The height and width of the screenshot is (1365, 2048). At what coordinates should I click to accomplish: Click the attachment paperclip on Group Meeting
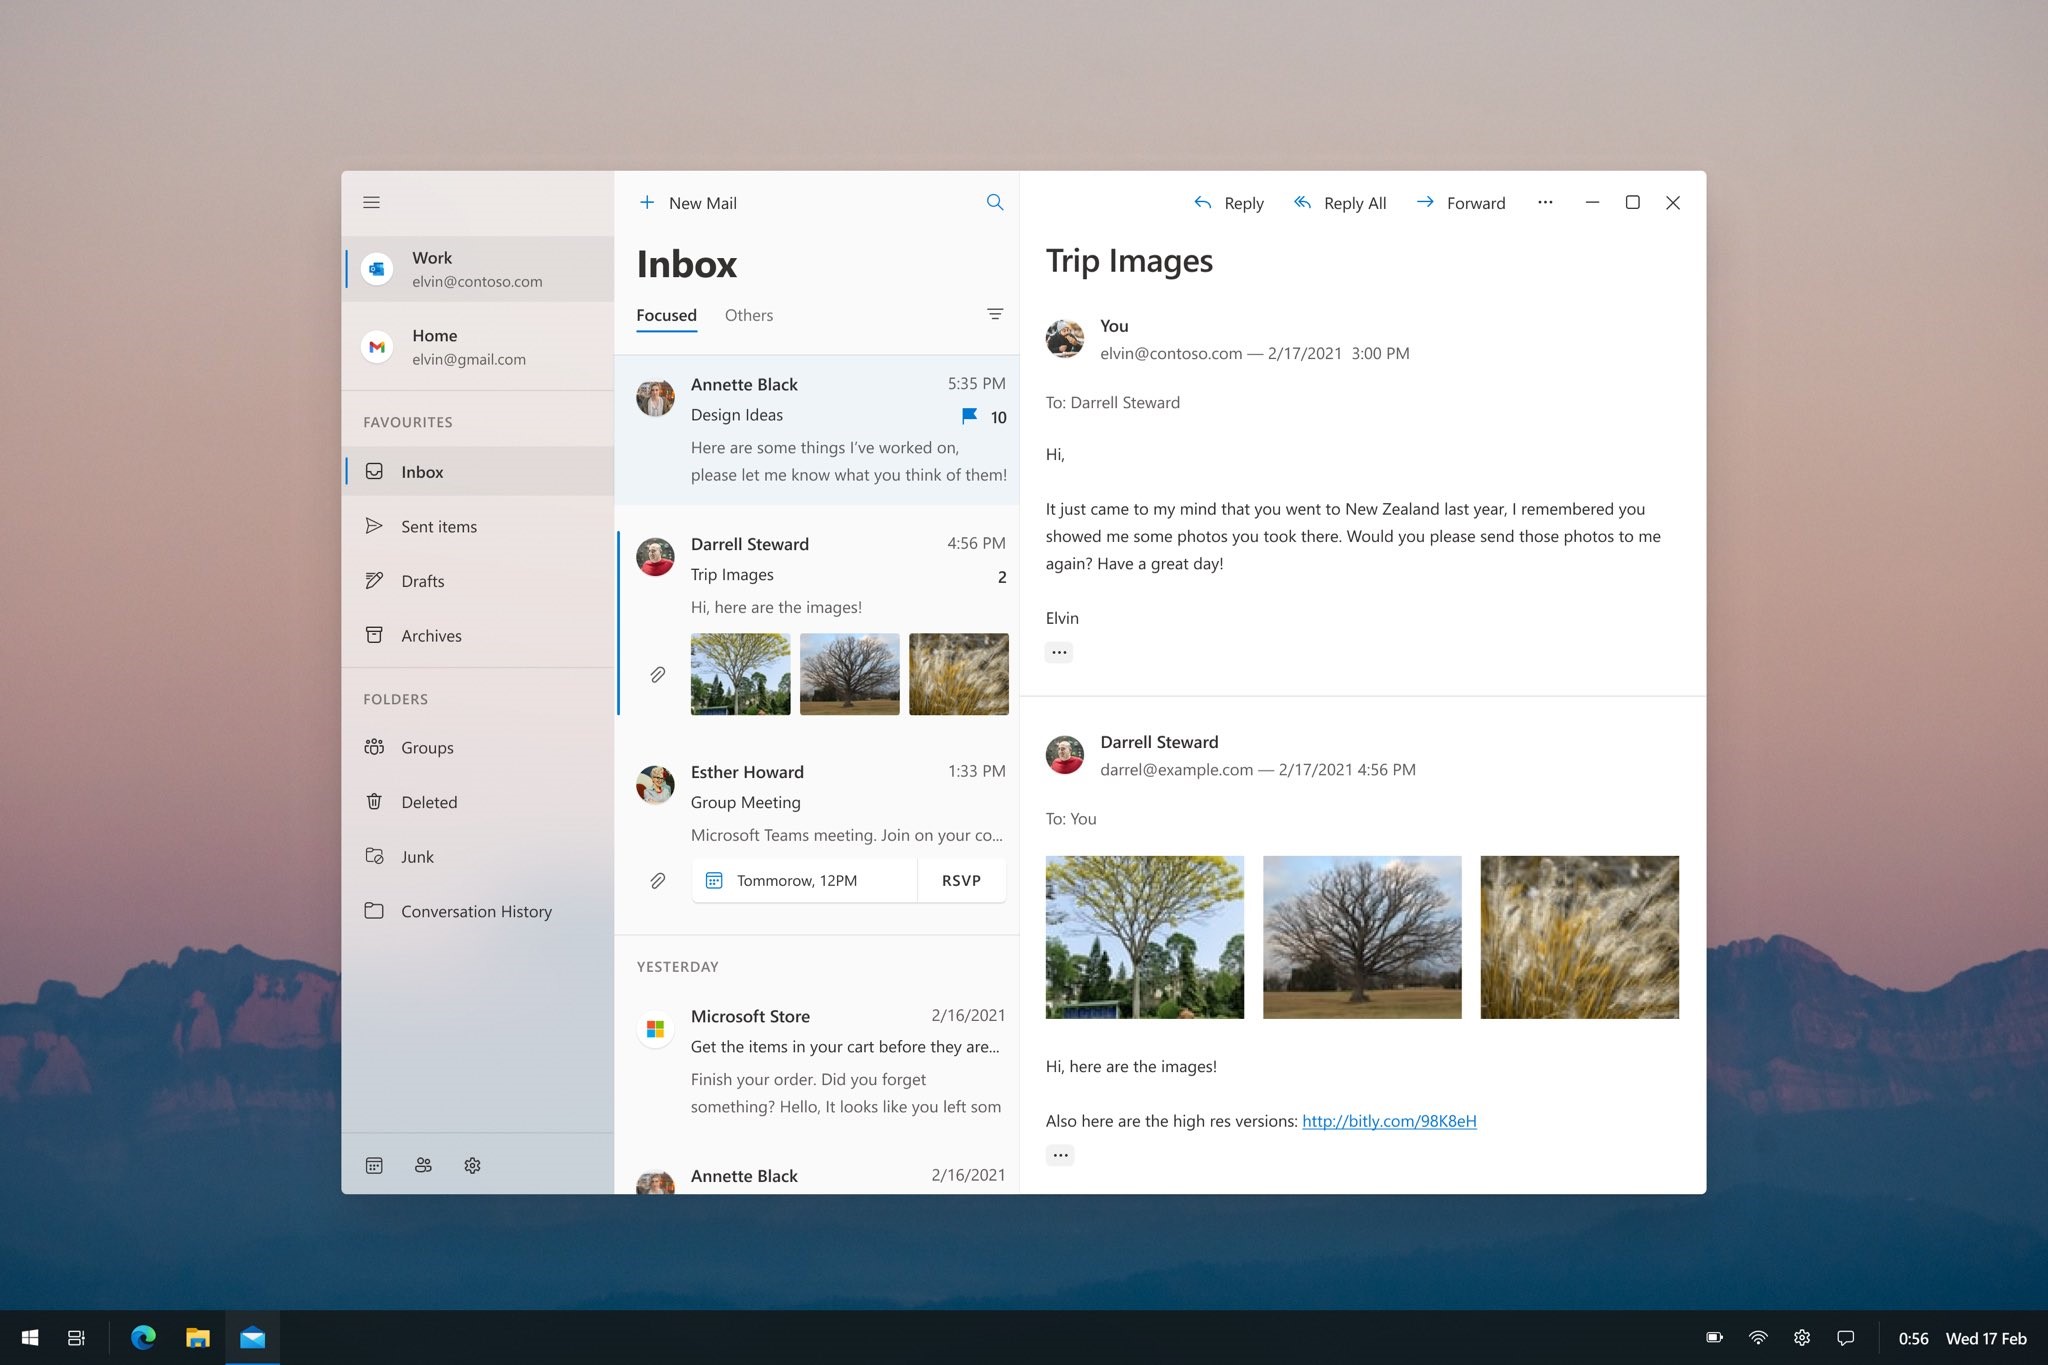tap(657, 881)
